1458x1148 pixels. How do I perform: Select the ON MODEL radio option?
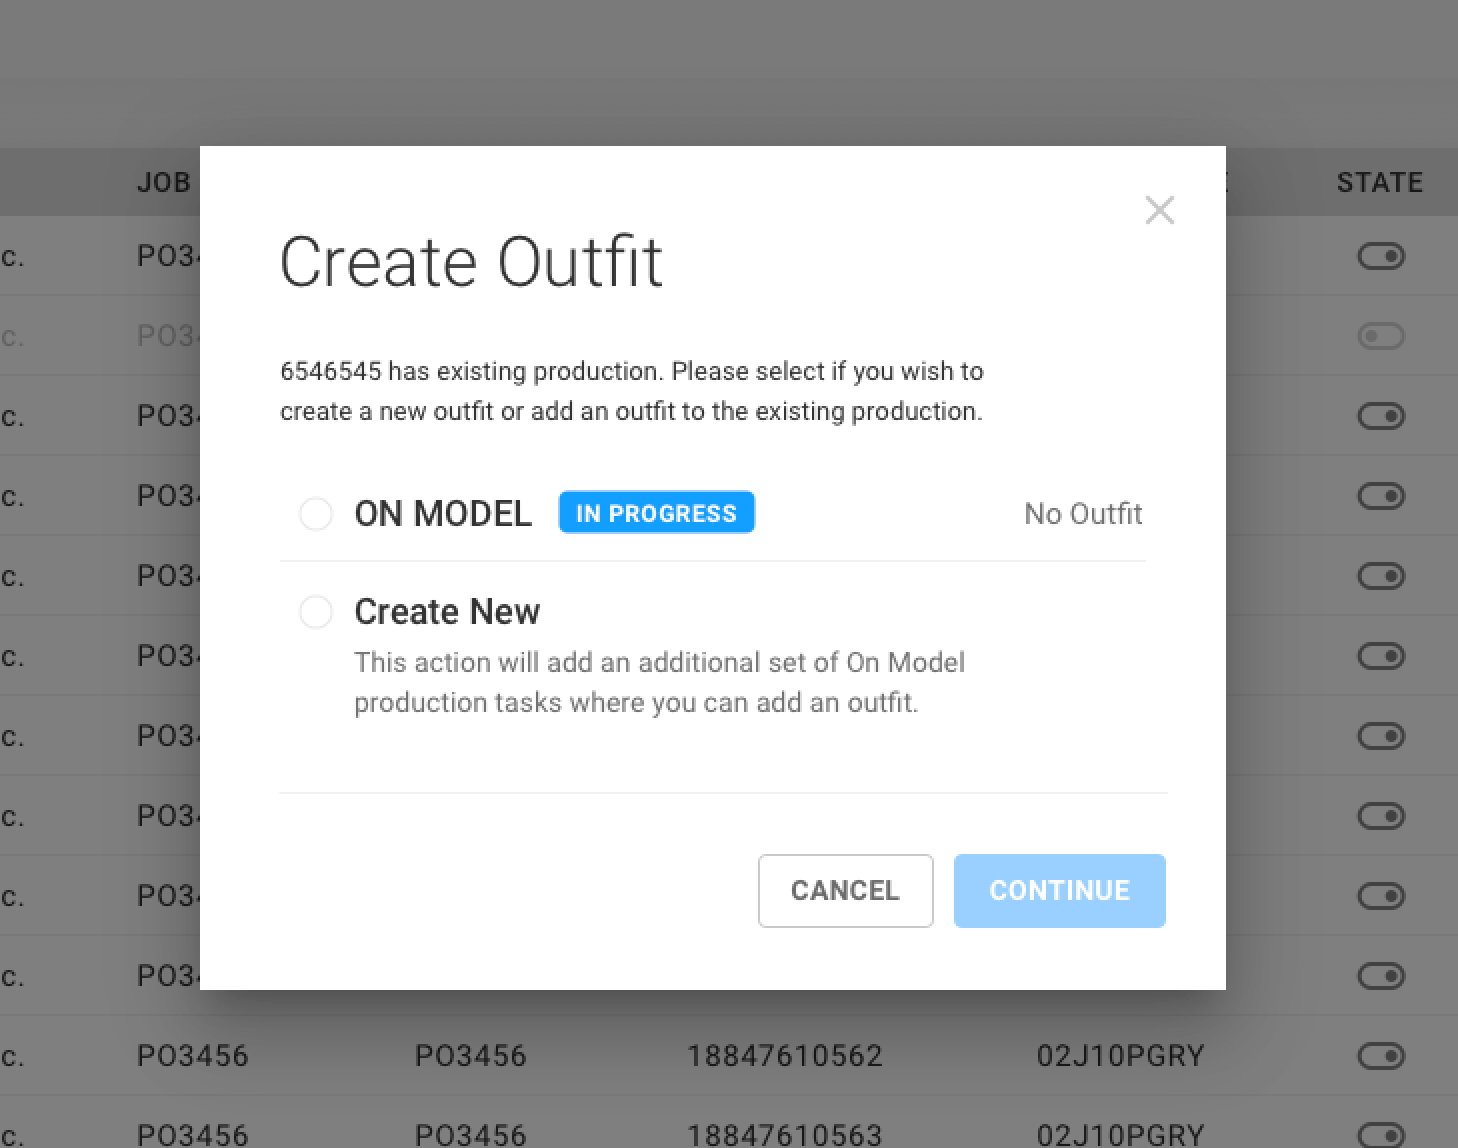pyautogui.click(x=316, y=514)
